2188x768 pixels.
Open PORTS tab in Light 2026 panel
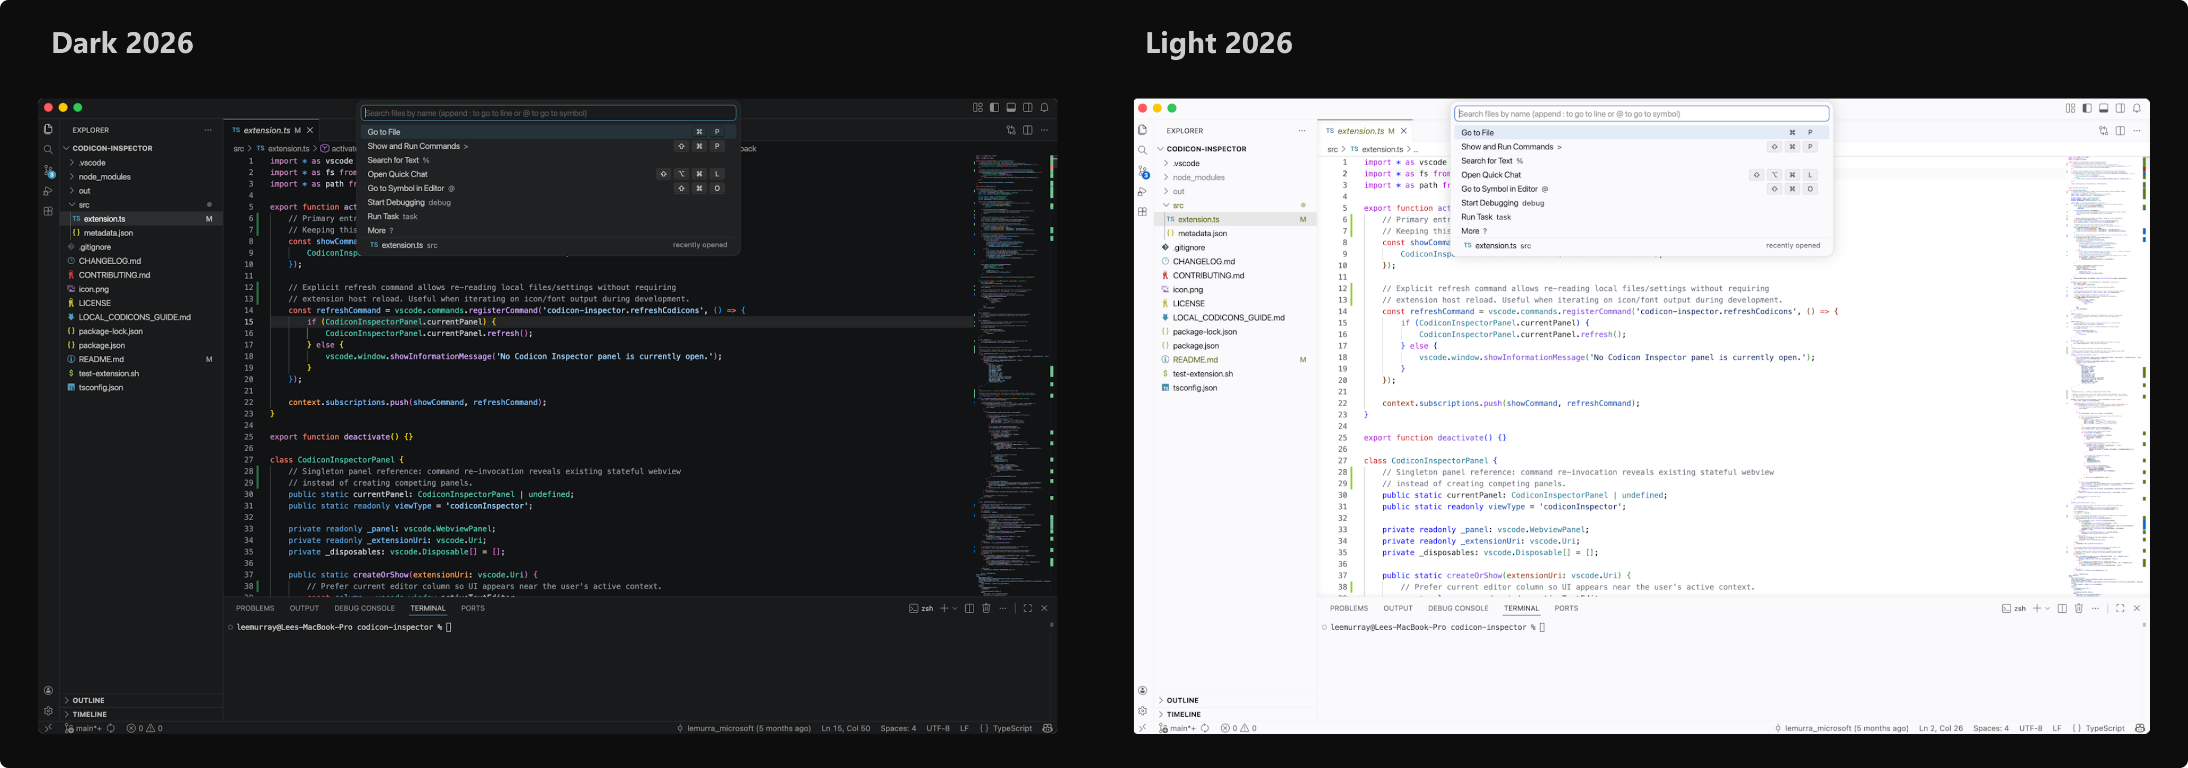pyautogui.click(x=1566, y=608)
